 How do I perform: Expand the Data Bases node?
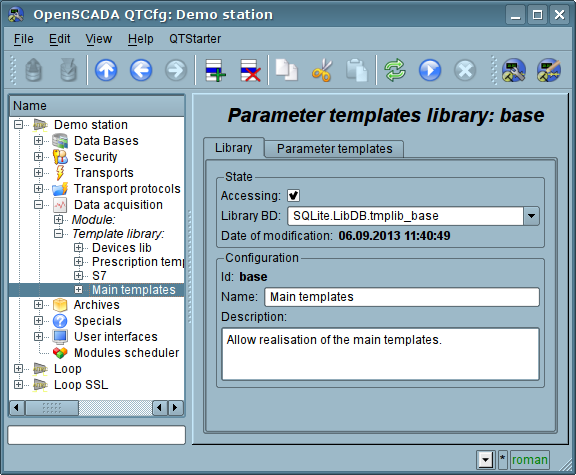tap(38, 141)
